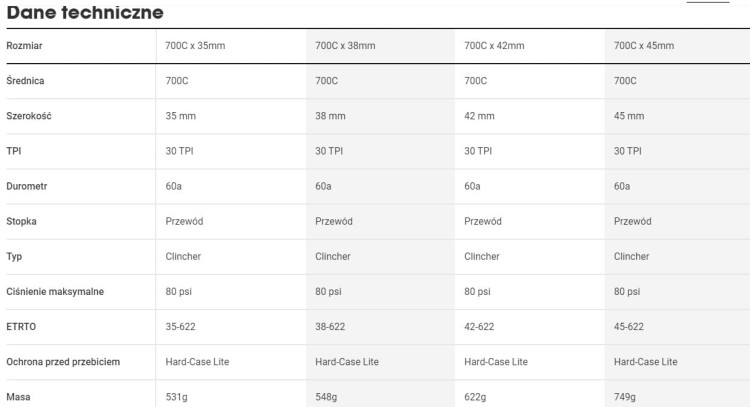Click the Ochrona przed przebiciem label
Image resolution: width=750 pixels, height=407 pixels.
63,362
